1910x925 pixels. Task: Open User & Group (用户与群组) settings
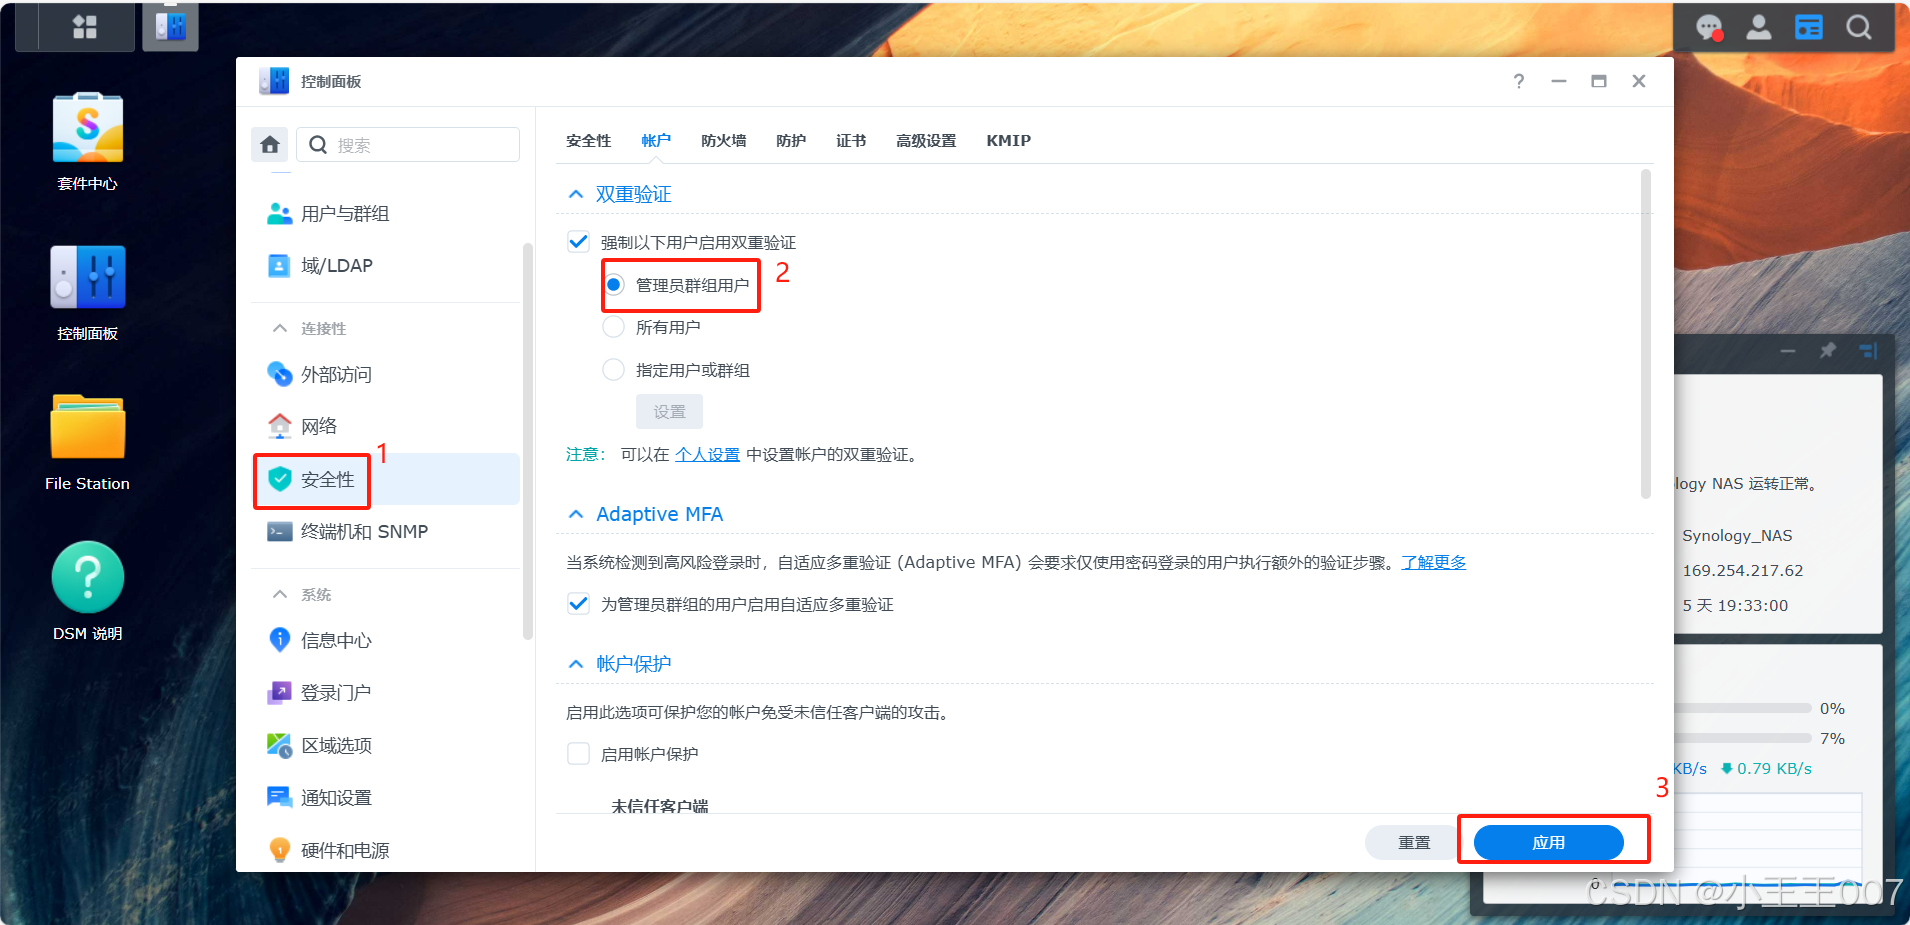click(385, 214)
